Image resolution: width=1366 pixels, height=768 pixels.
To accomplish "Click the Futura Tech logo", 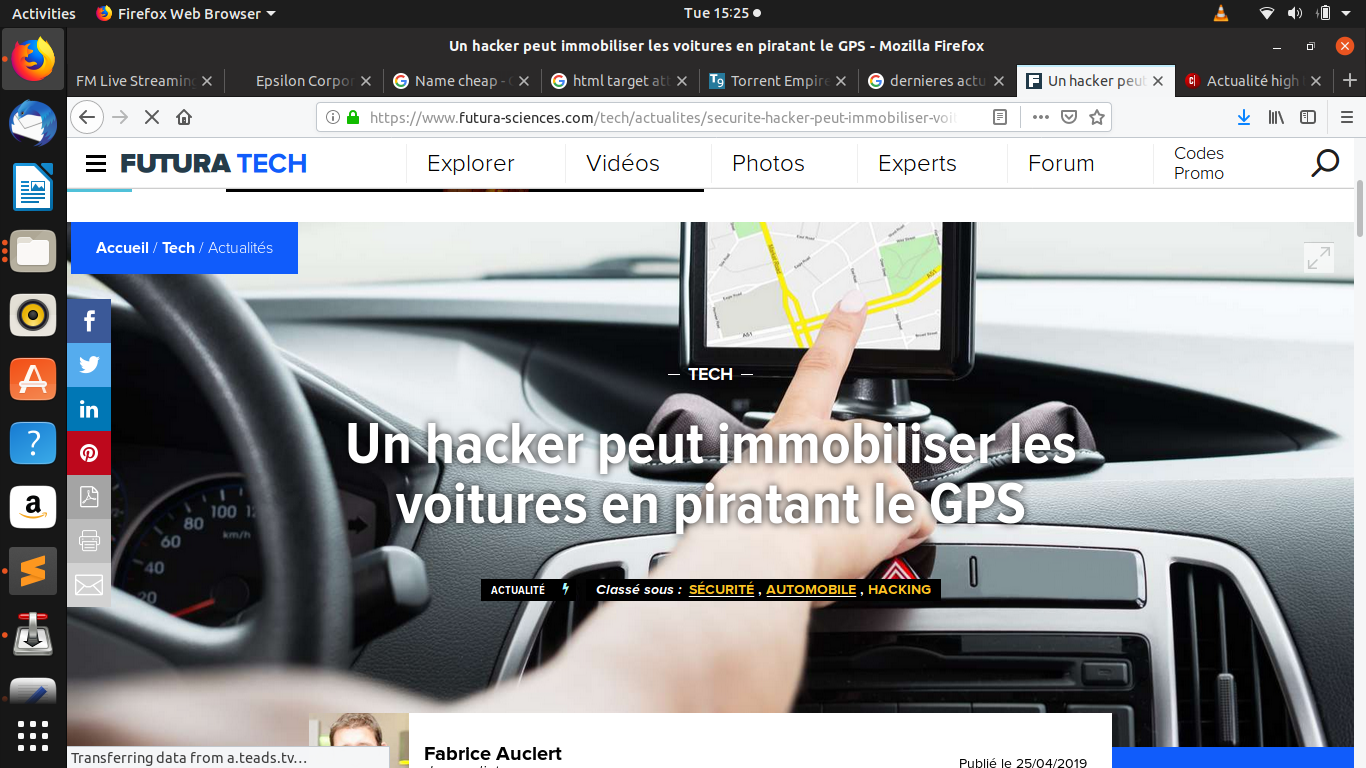I will 214,163.
